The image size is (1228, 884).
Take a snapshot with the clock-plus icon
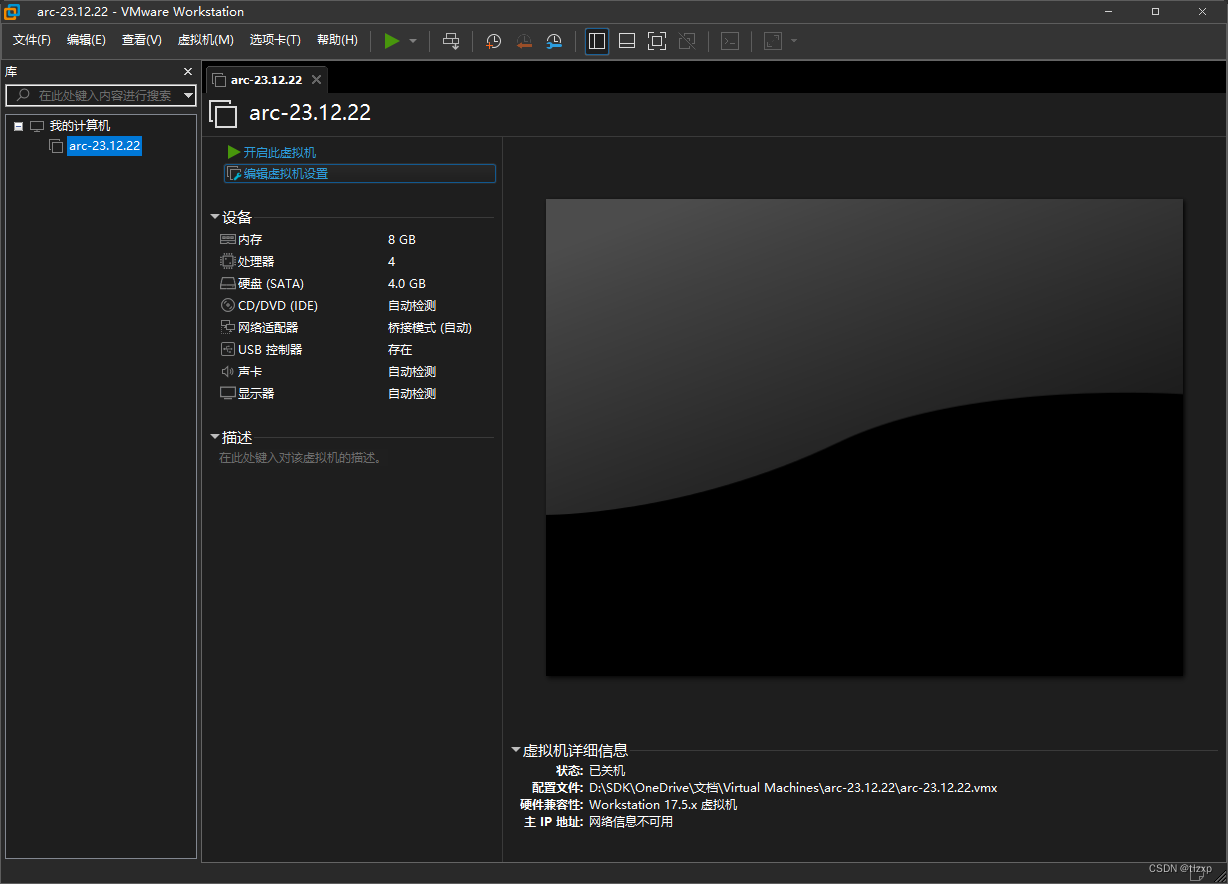click(493, 41)
